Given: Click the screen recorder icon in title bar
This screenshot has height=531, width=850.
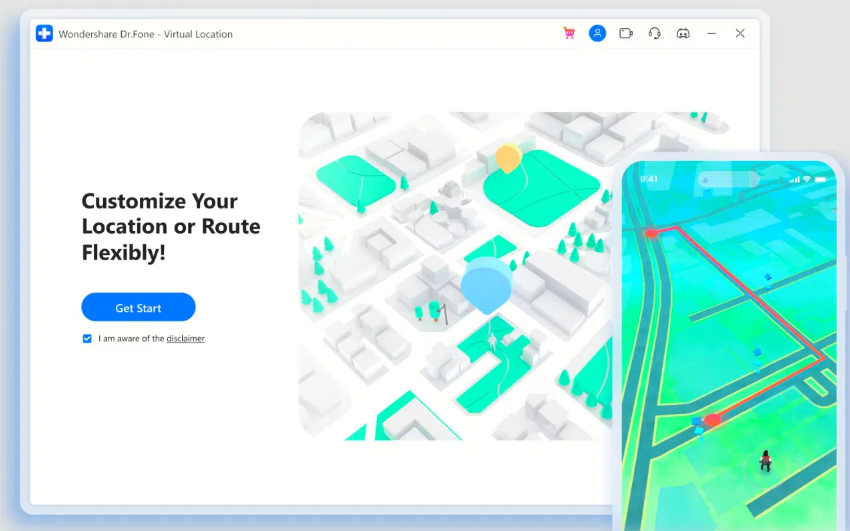Looking at the screenshot, I should pos(626,34).
